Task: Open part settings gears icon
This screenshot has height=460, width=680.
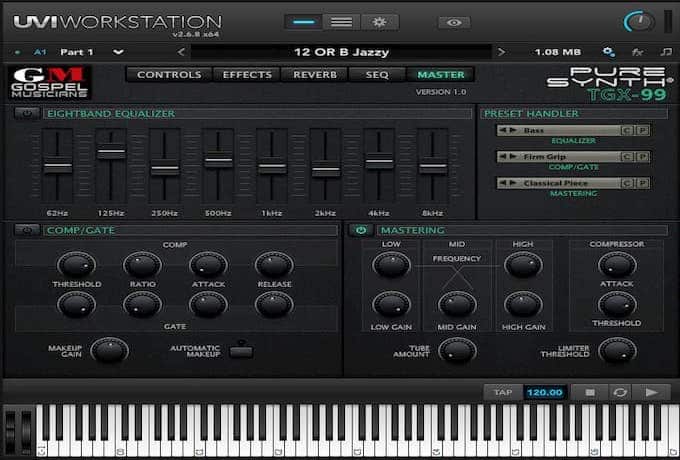Action: (609, 52)
